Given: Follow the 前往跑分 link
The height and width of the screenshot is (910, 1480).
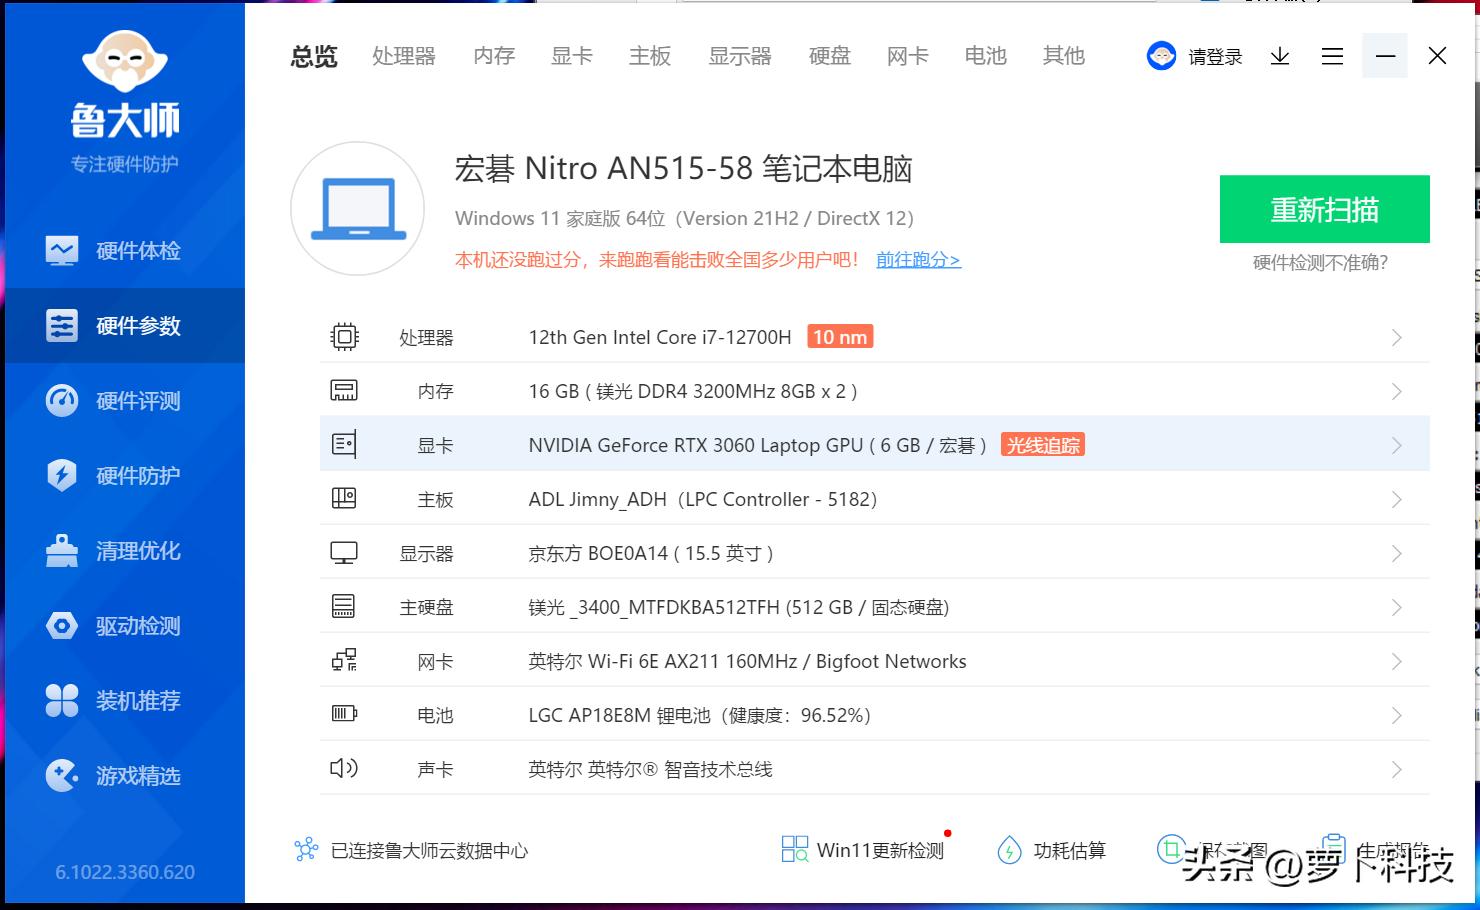Looking at the screenshot, I should (x=918, y=260).
